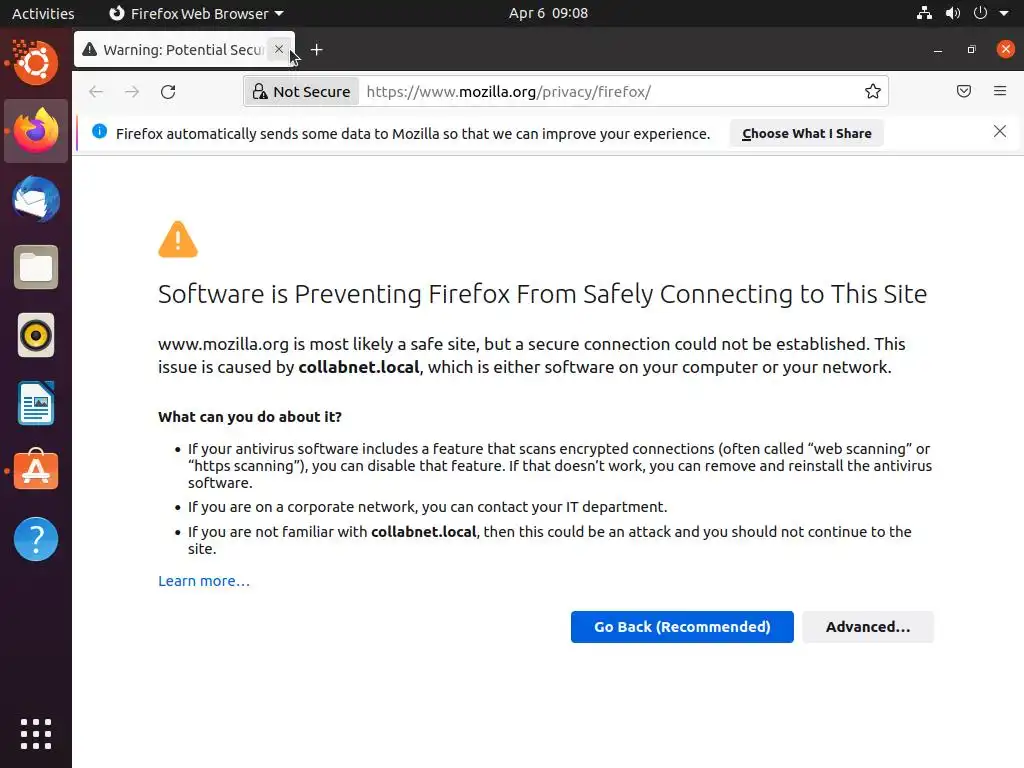Reload the current page
Viewport: 1024px width, 768px height.
(x=168, y=92)
